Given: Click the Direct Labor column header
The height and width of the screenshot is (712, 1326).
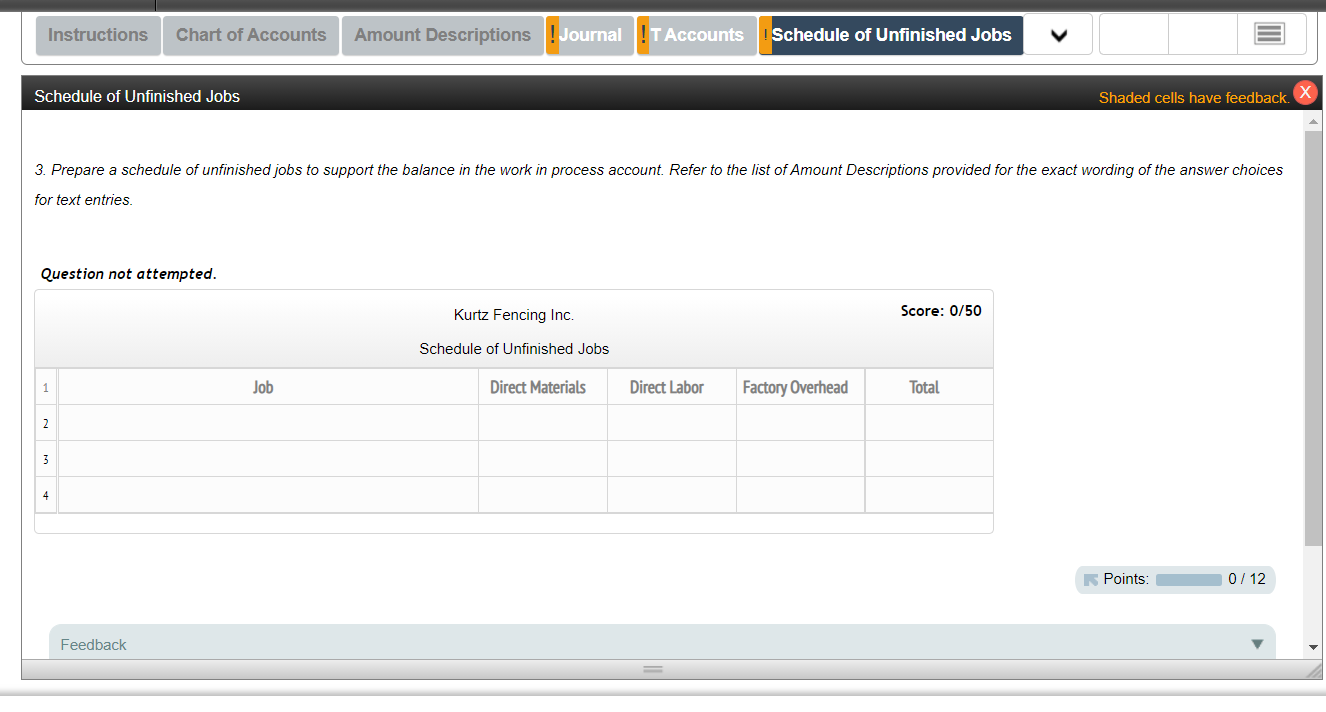Looking at the screenshot, I should [x=672, y=387].
